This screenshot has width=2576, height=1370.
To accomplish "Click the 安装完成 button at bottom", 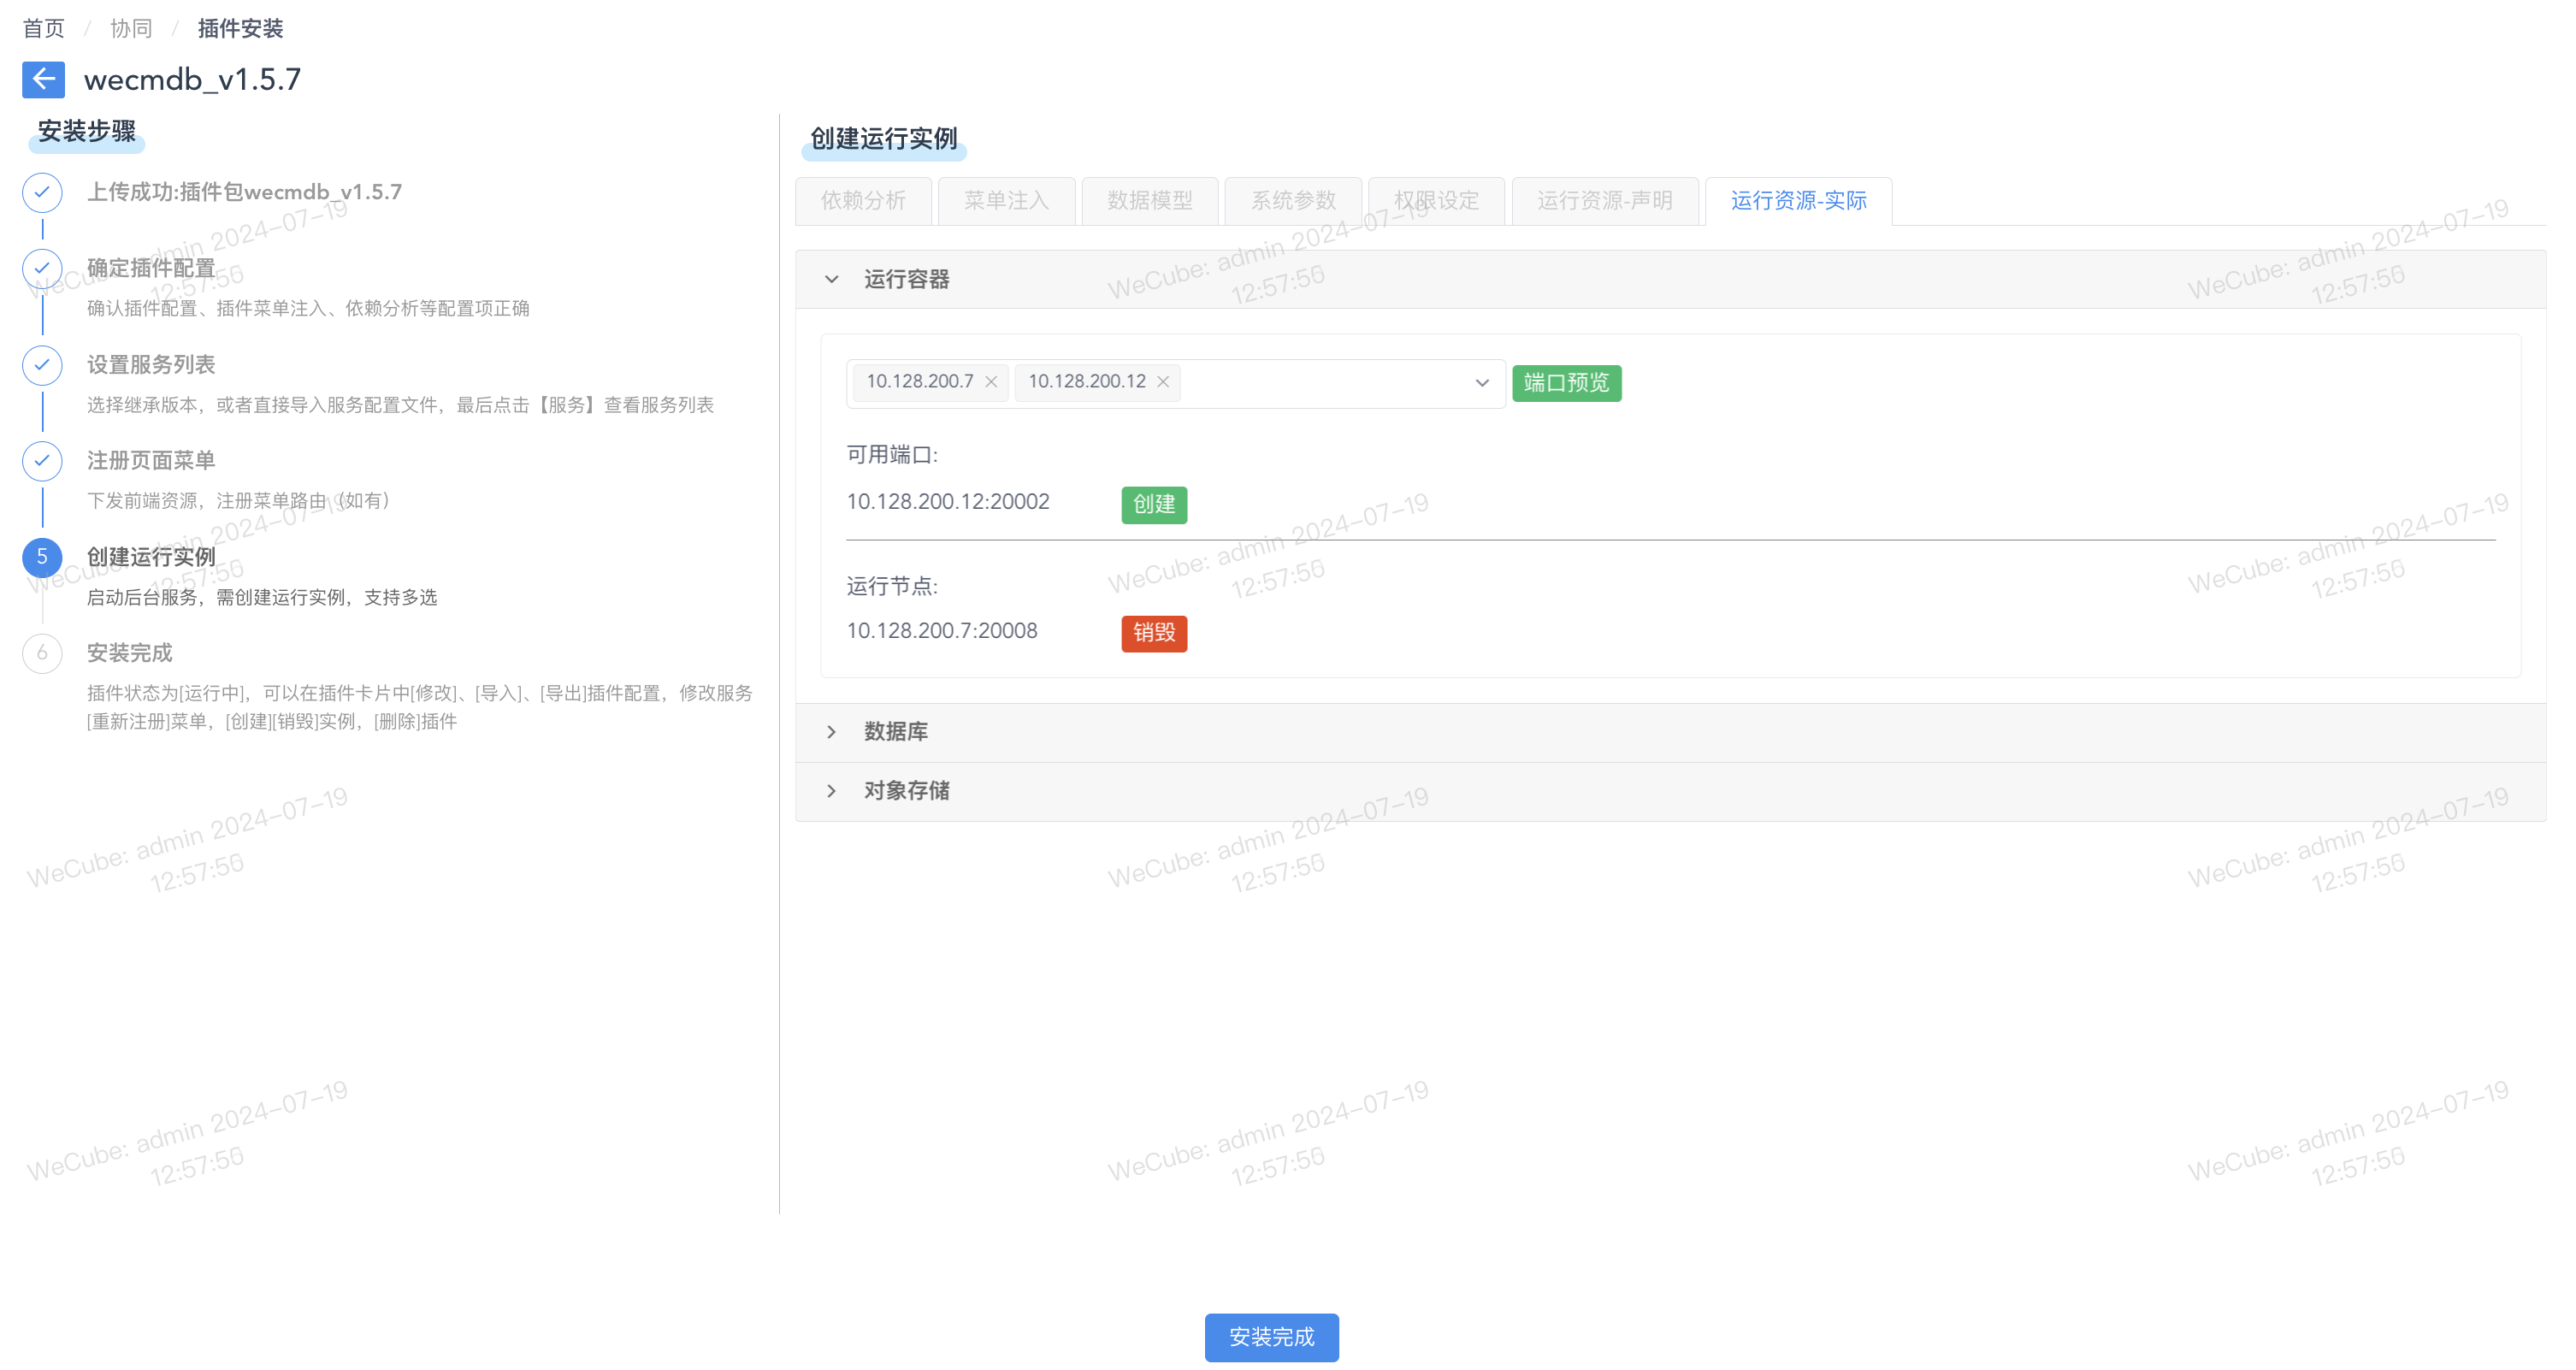I will pyautogui.click(x=1271, y=1337).
